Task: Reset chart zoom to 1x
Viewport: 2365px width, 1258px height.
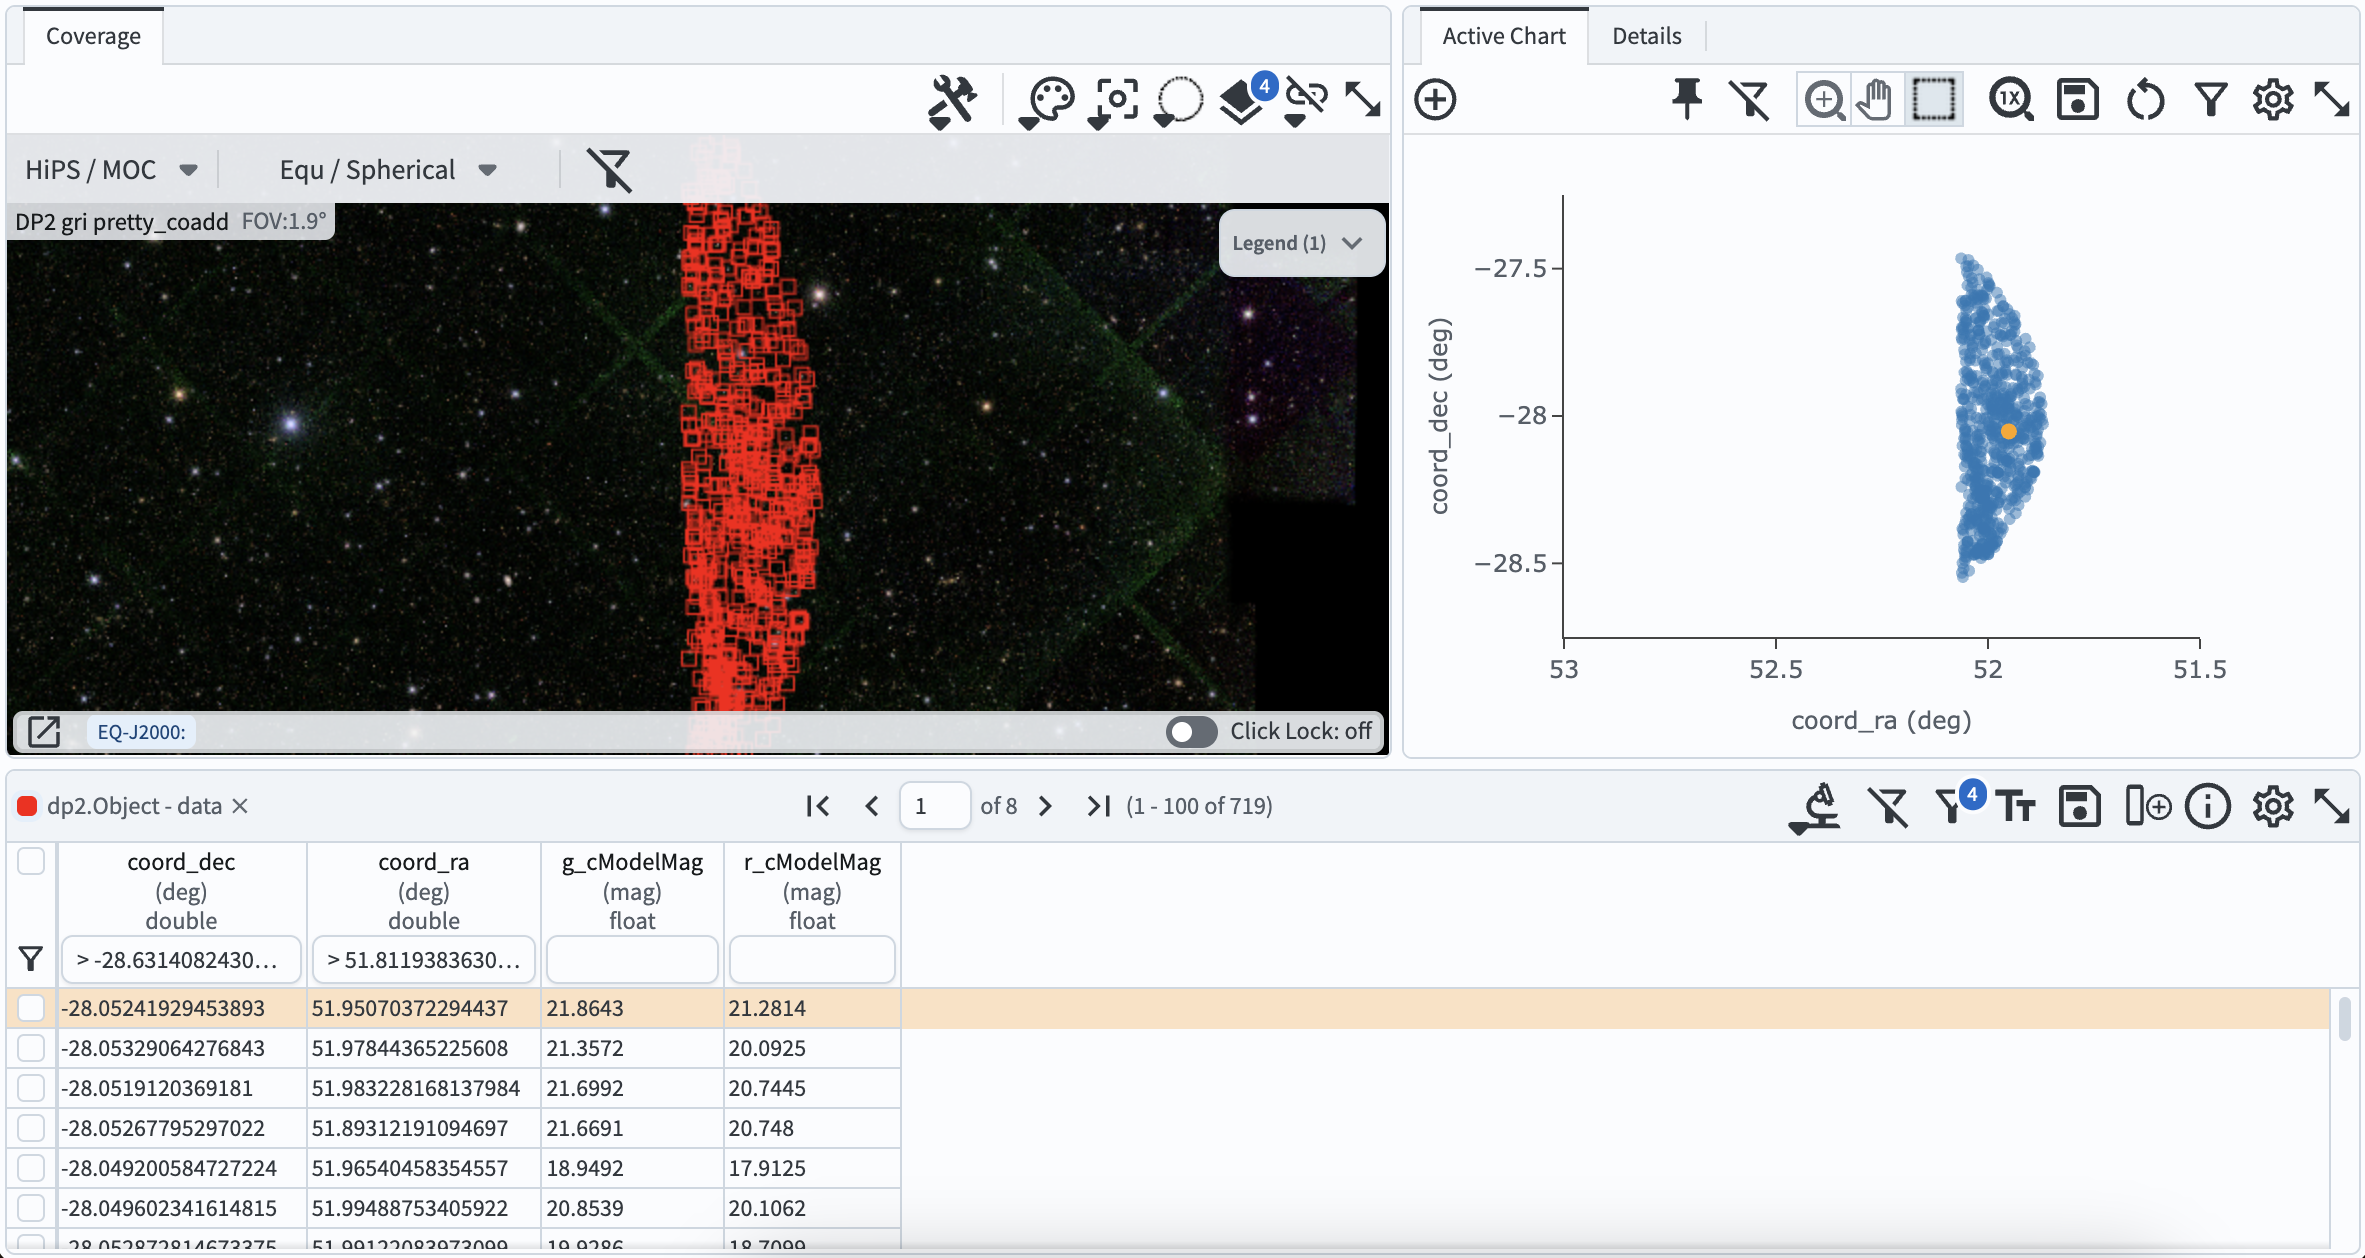Action: pyautogui.click(x=2010, y=100)
